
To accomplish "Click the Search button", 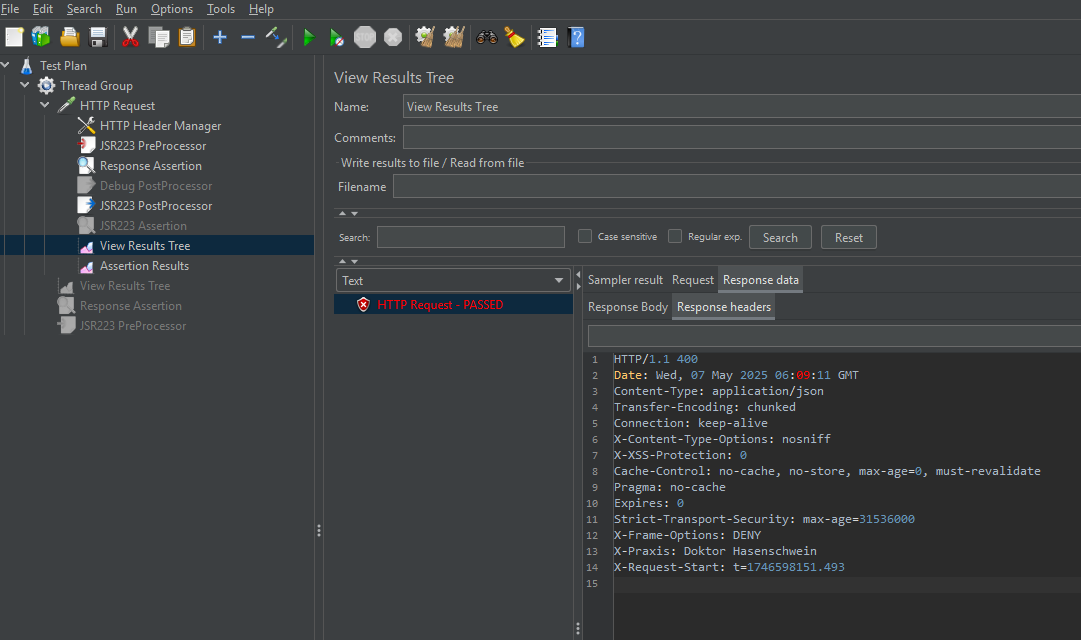I will (x=780, y=236).
